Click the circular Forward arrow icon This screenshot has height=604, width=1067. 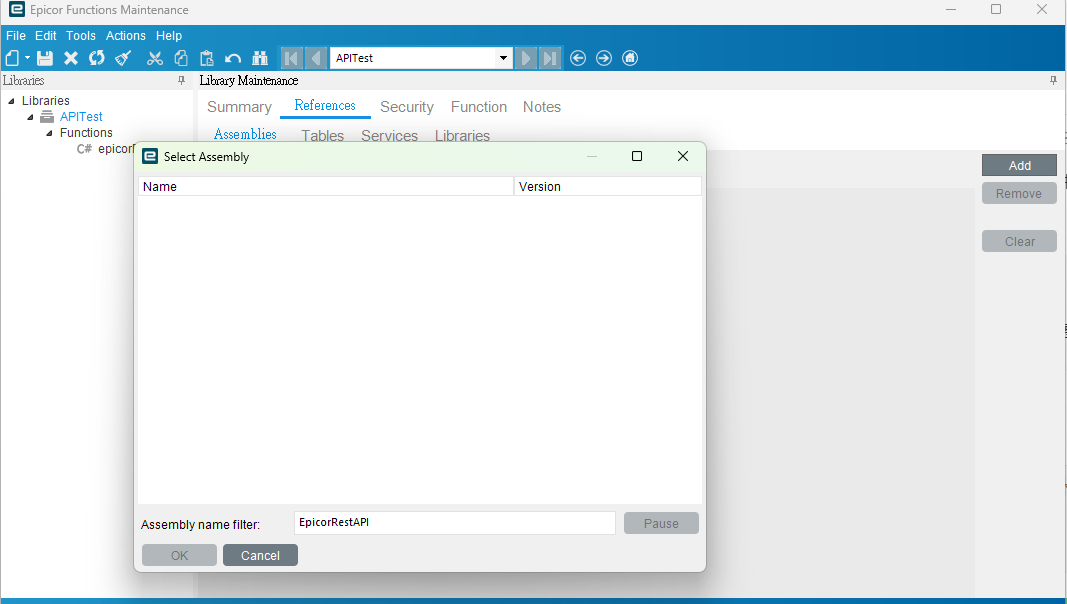tap(604, 58)
